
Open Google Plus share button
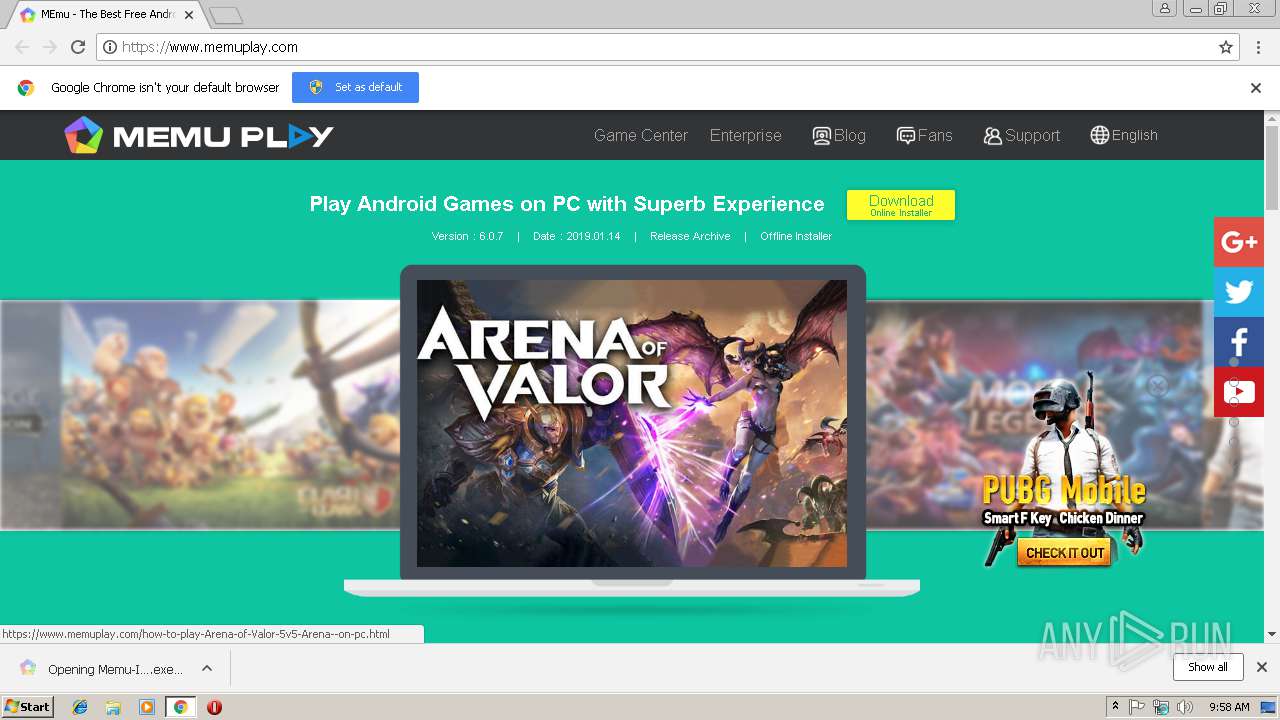(1239, 242)
